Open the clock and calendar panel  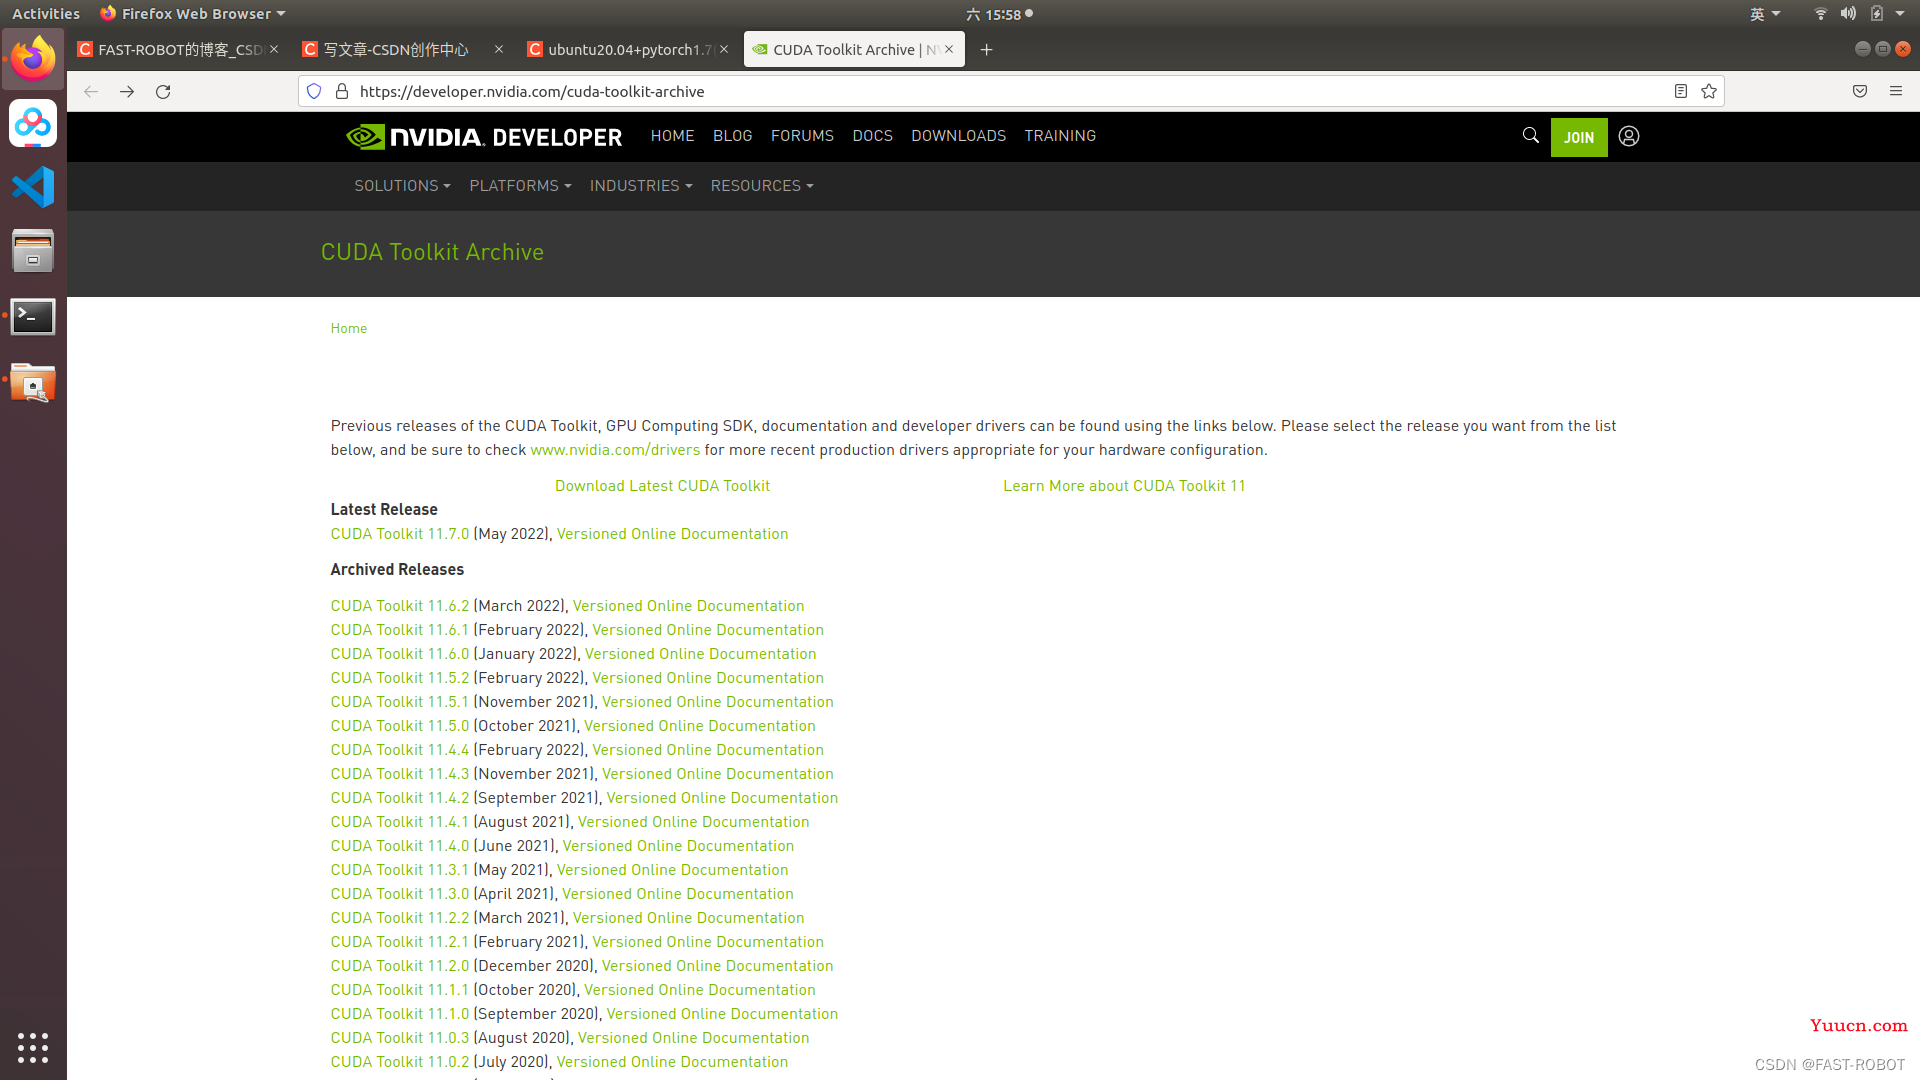pos(999,14)
